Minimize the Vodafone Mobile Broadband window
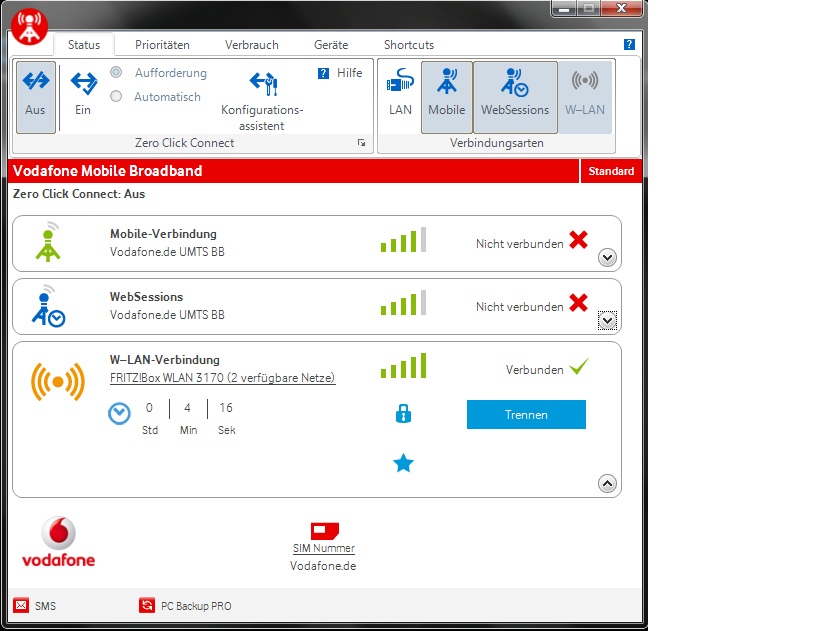This screenshot has width=819, height=631. (x=564, y=9)
